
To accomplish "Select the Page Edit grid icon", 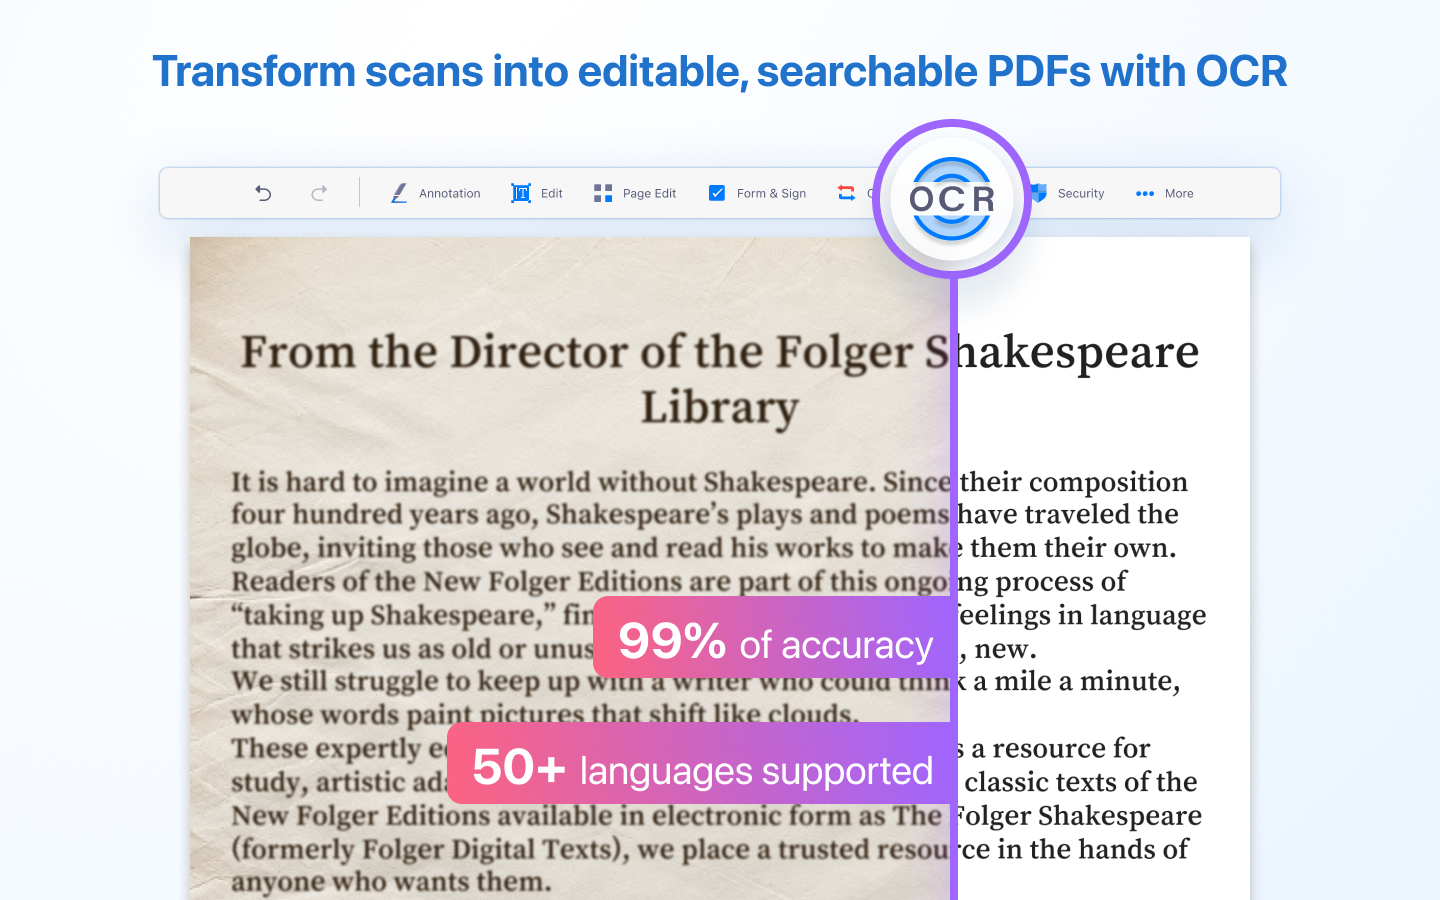I will (x=603, y=193).
